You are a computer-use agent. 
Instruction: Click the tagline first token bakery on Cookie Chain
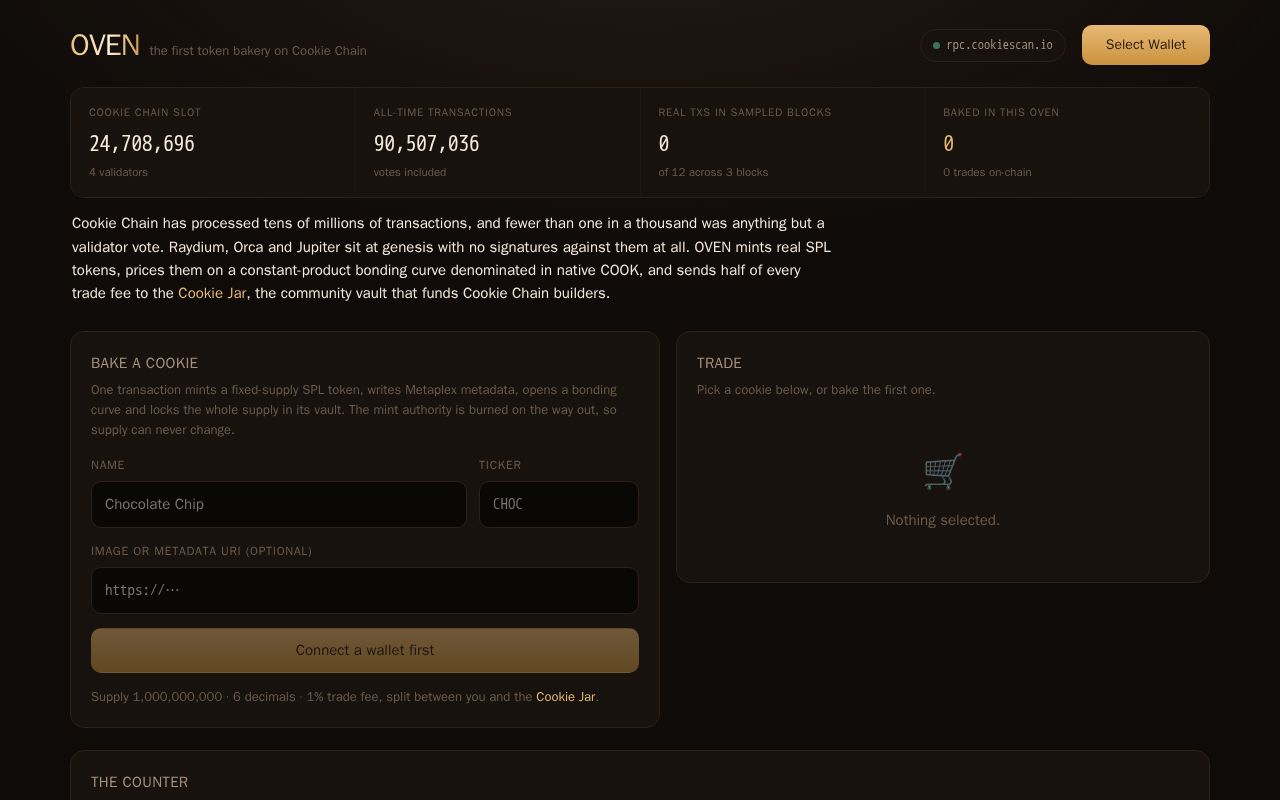pyautogui.click(x=258, y=51)
